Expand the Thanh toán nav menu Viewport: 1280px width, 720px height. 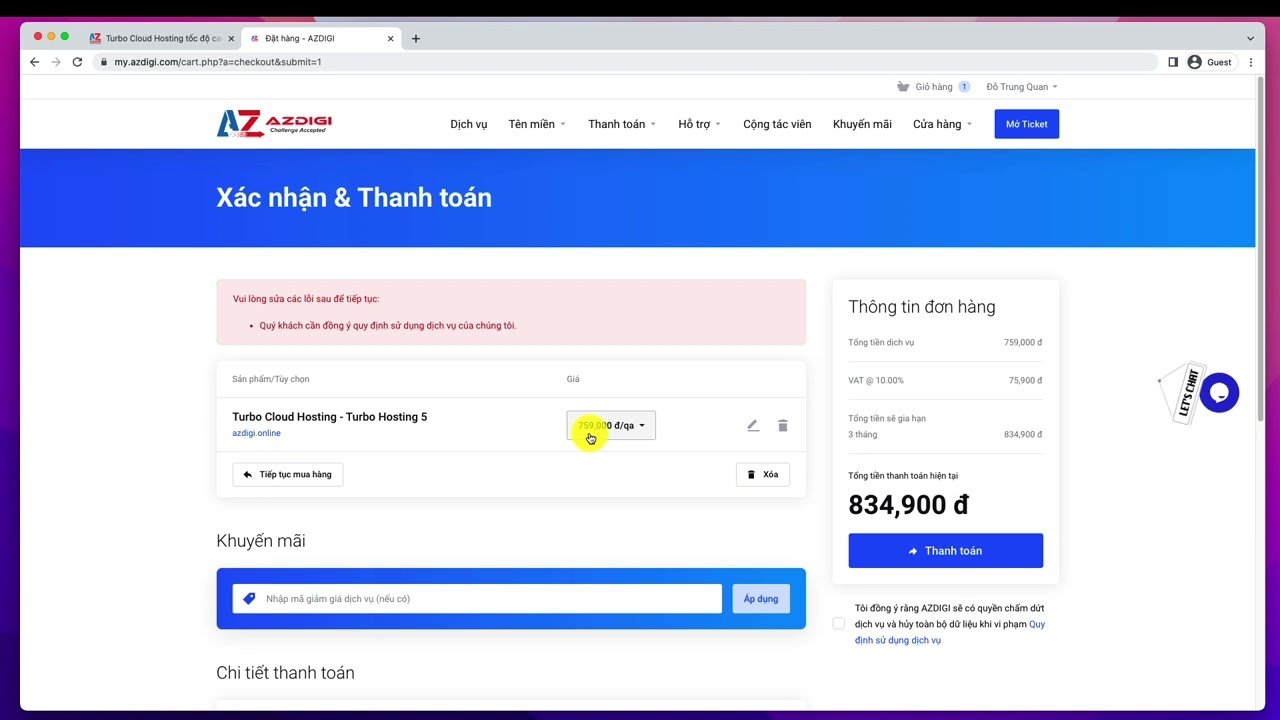622,124
